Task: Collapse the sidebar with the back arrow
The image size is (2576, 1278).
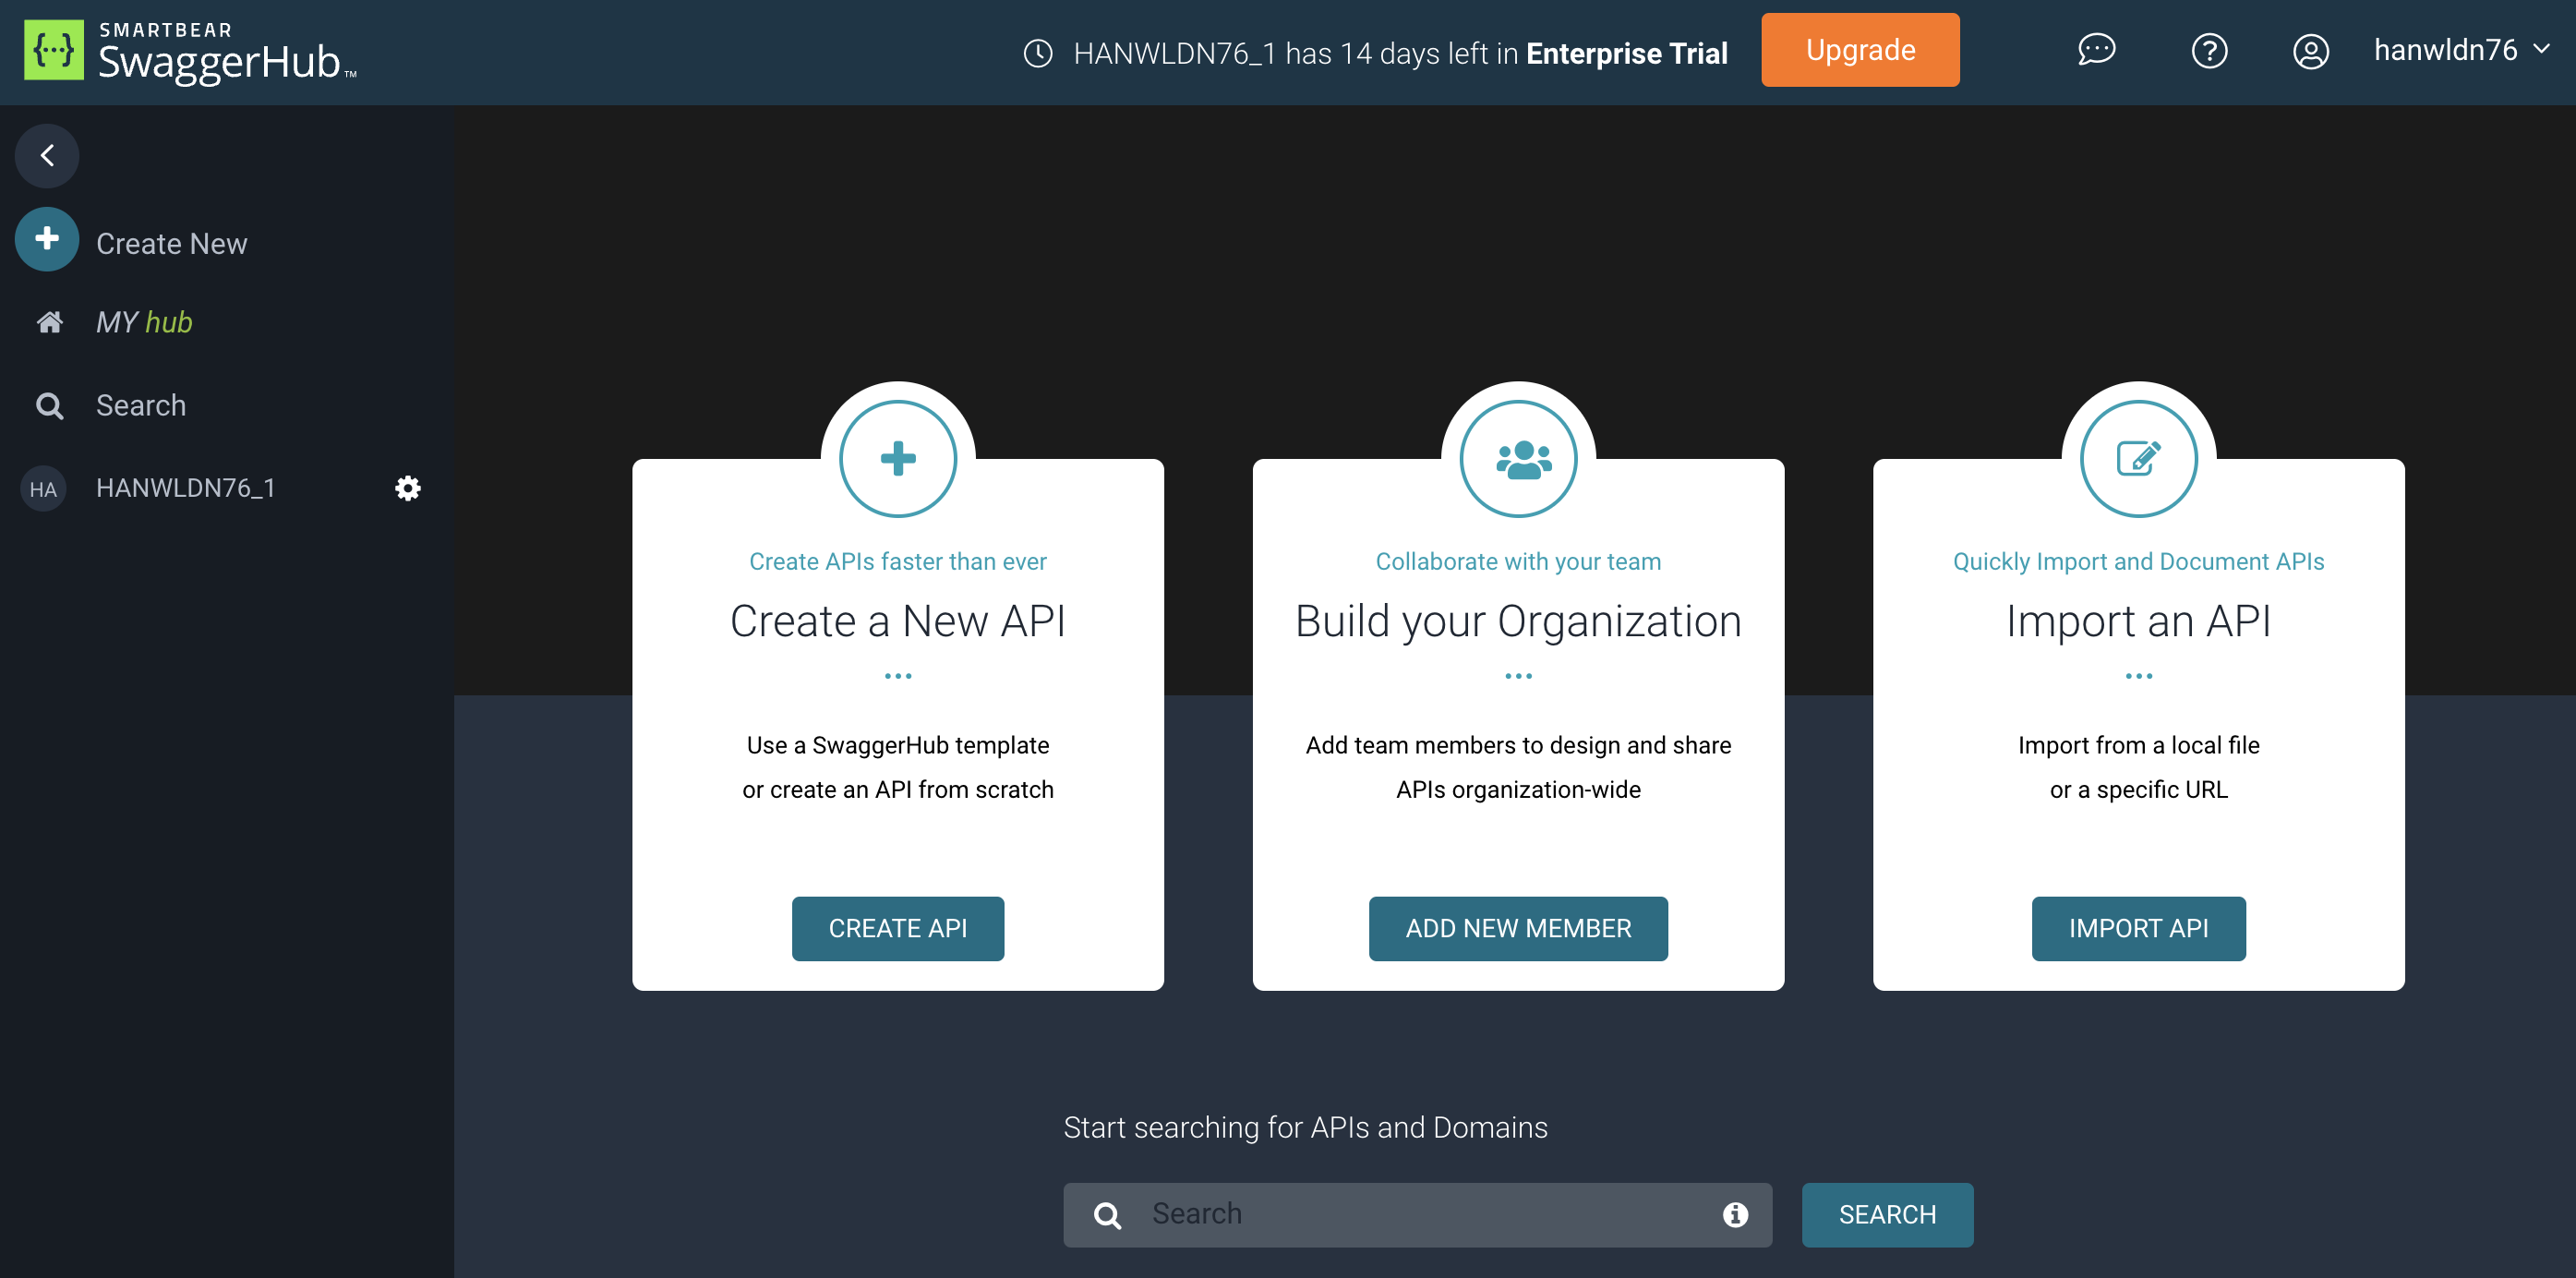Action: pos(47,156)
